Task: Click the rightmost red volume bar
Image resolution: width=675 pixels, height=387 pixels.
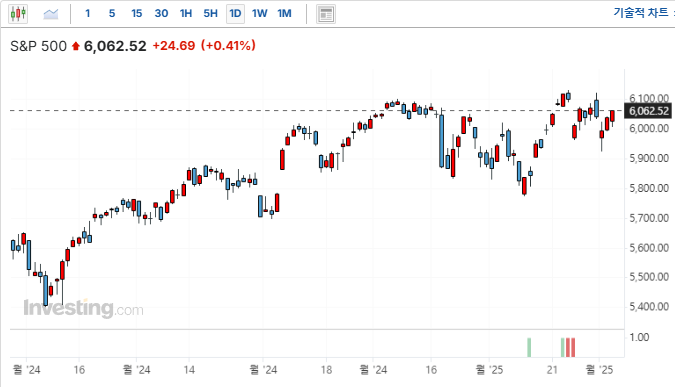Action: tap(573, 347)
